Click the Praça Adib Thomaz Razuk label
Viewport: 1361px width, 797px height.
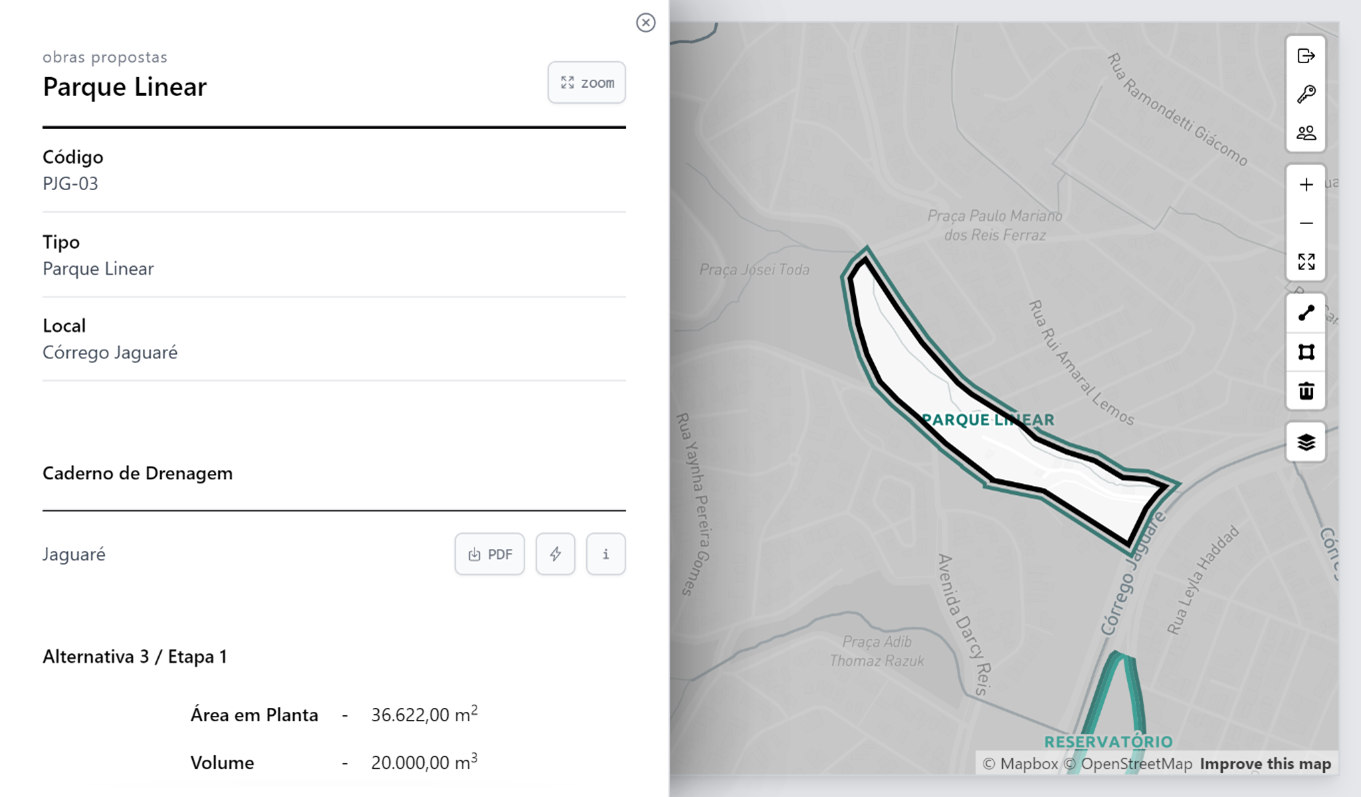click(877, 651)
